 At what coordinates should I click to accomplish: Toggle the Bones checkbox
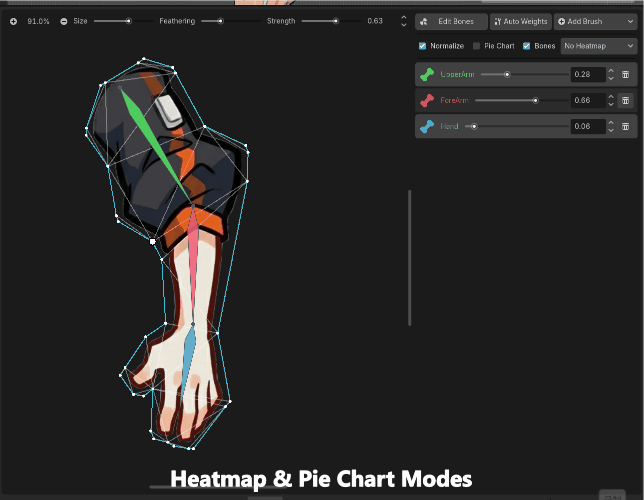[527, 46]
